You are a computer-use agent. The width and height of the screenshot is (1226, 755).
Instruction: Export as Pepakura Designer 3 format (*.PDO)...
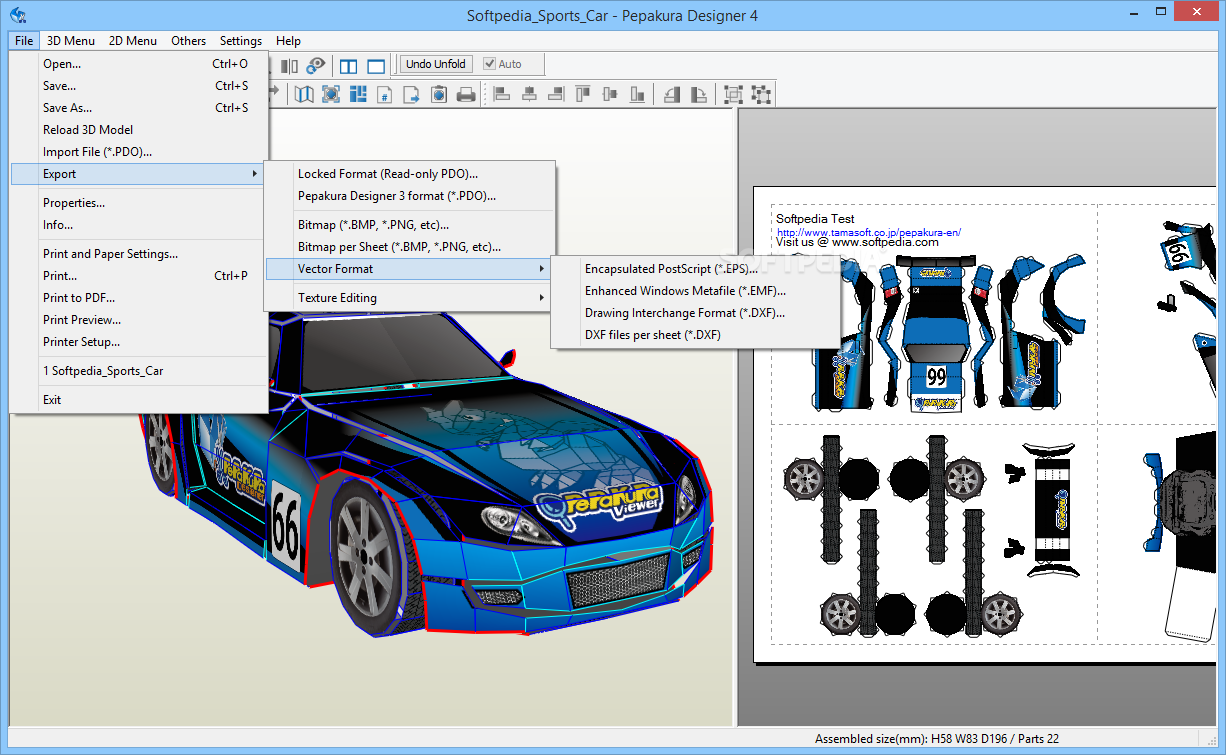pyautogui.click(x=409, y=196)
